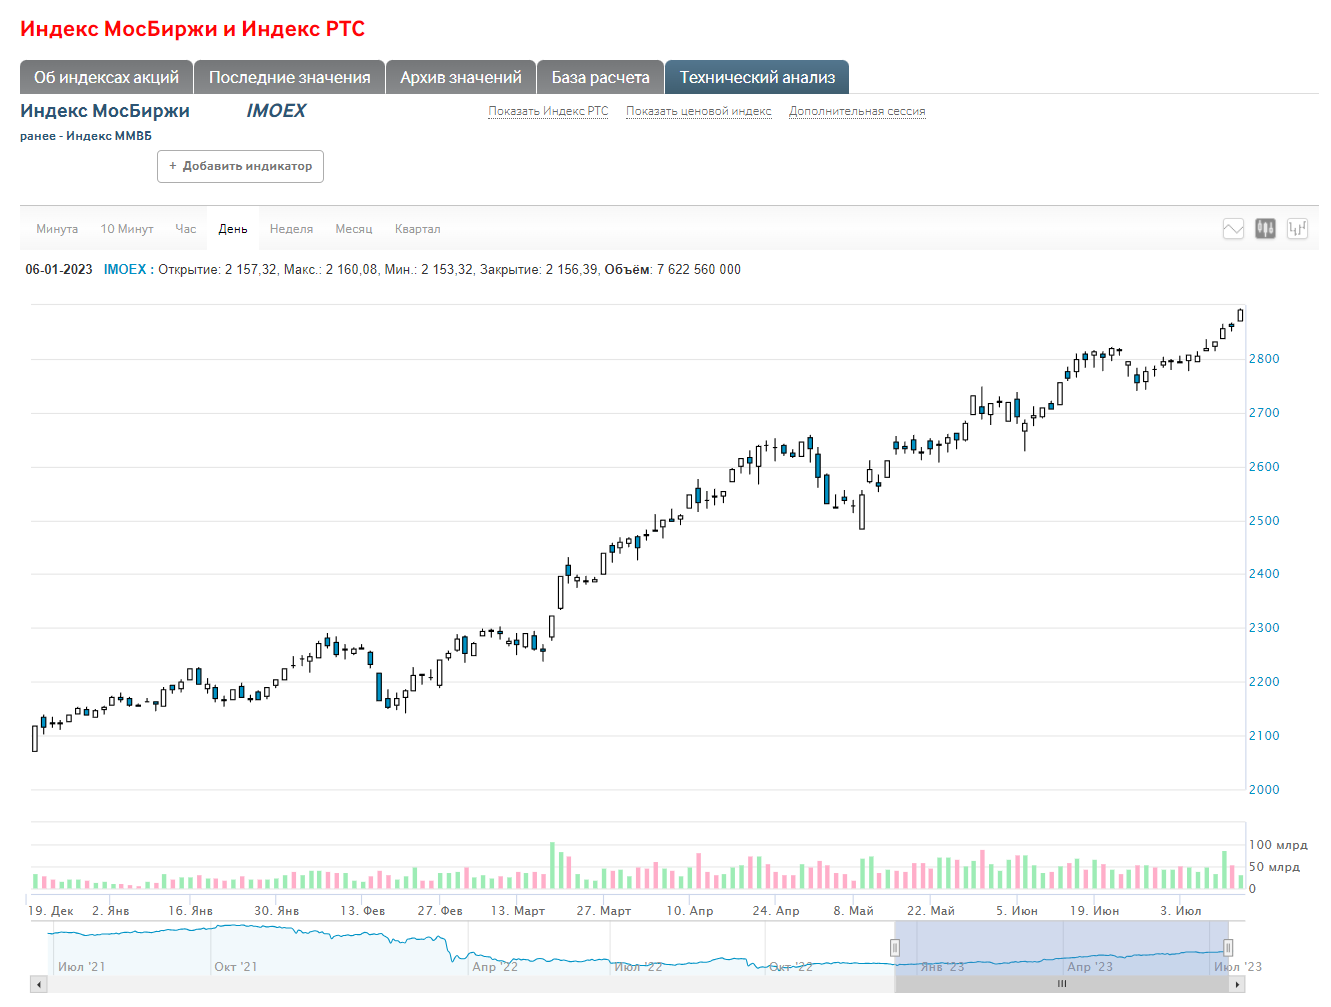Screen dimensions: 1331x1007
Task: Set interval to 'Месяц'
Action: click(x=354, y=229)
